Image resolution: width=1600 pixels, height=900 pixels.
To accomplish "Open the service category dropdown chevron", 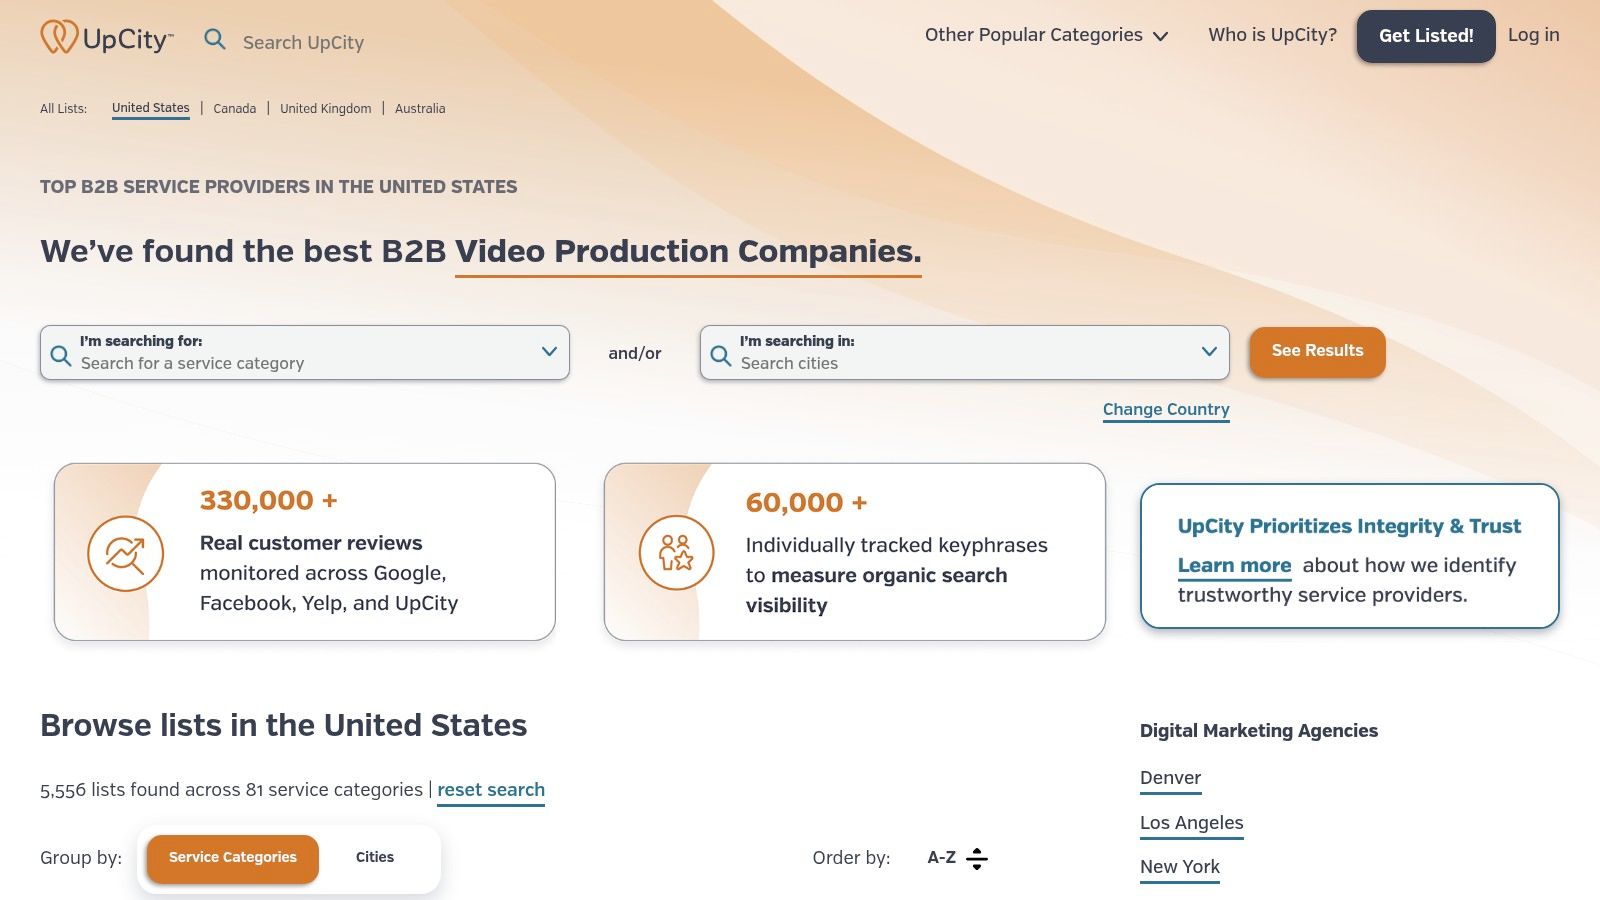I will 549,351.
